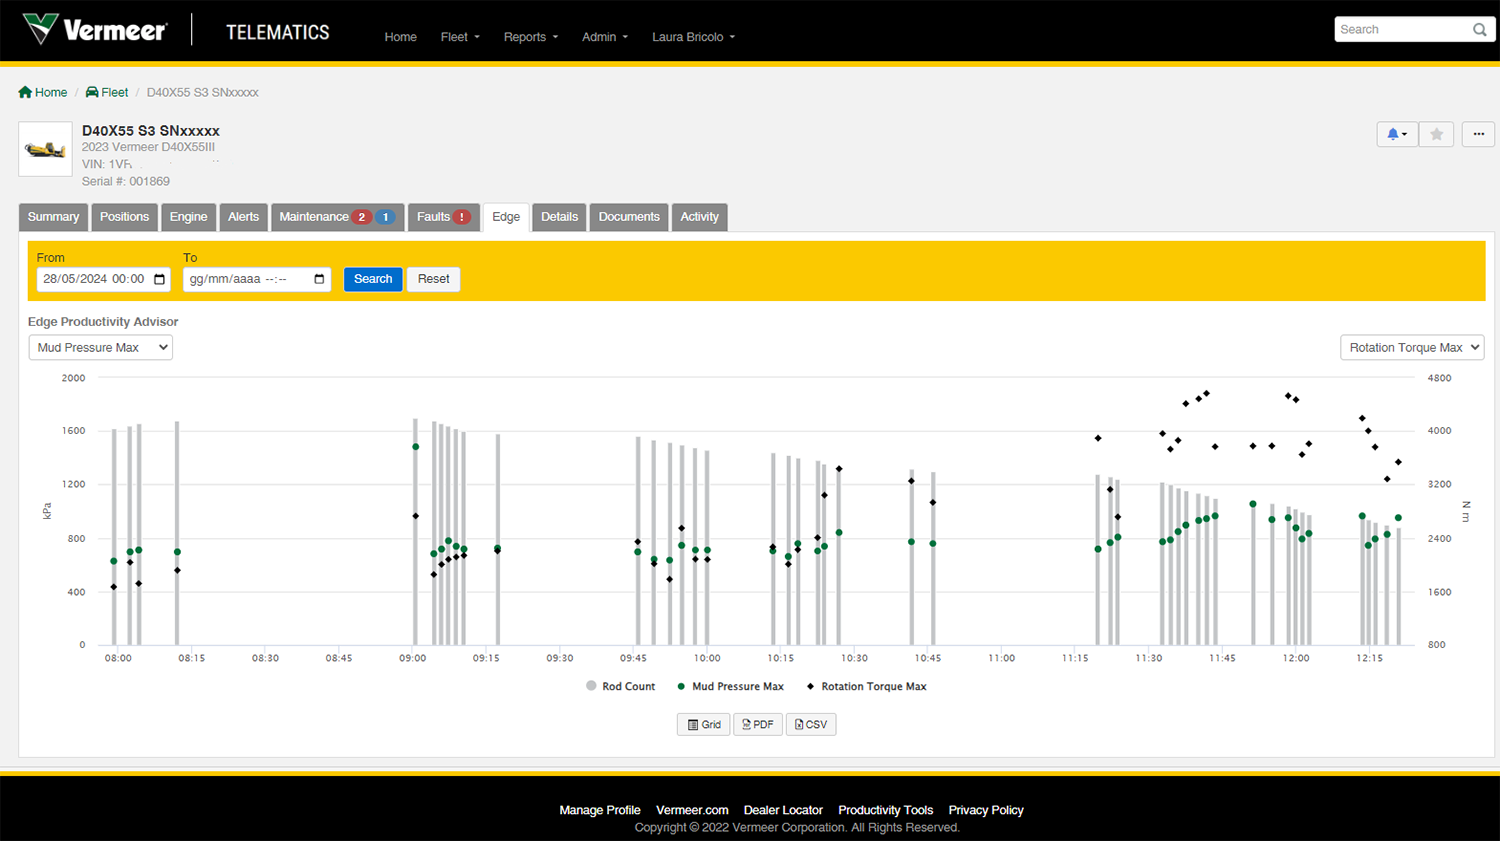Viewport: 1500px width, 841px height.
Task: Open the Documents tab
Action: [x=629, y=217]
